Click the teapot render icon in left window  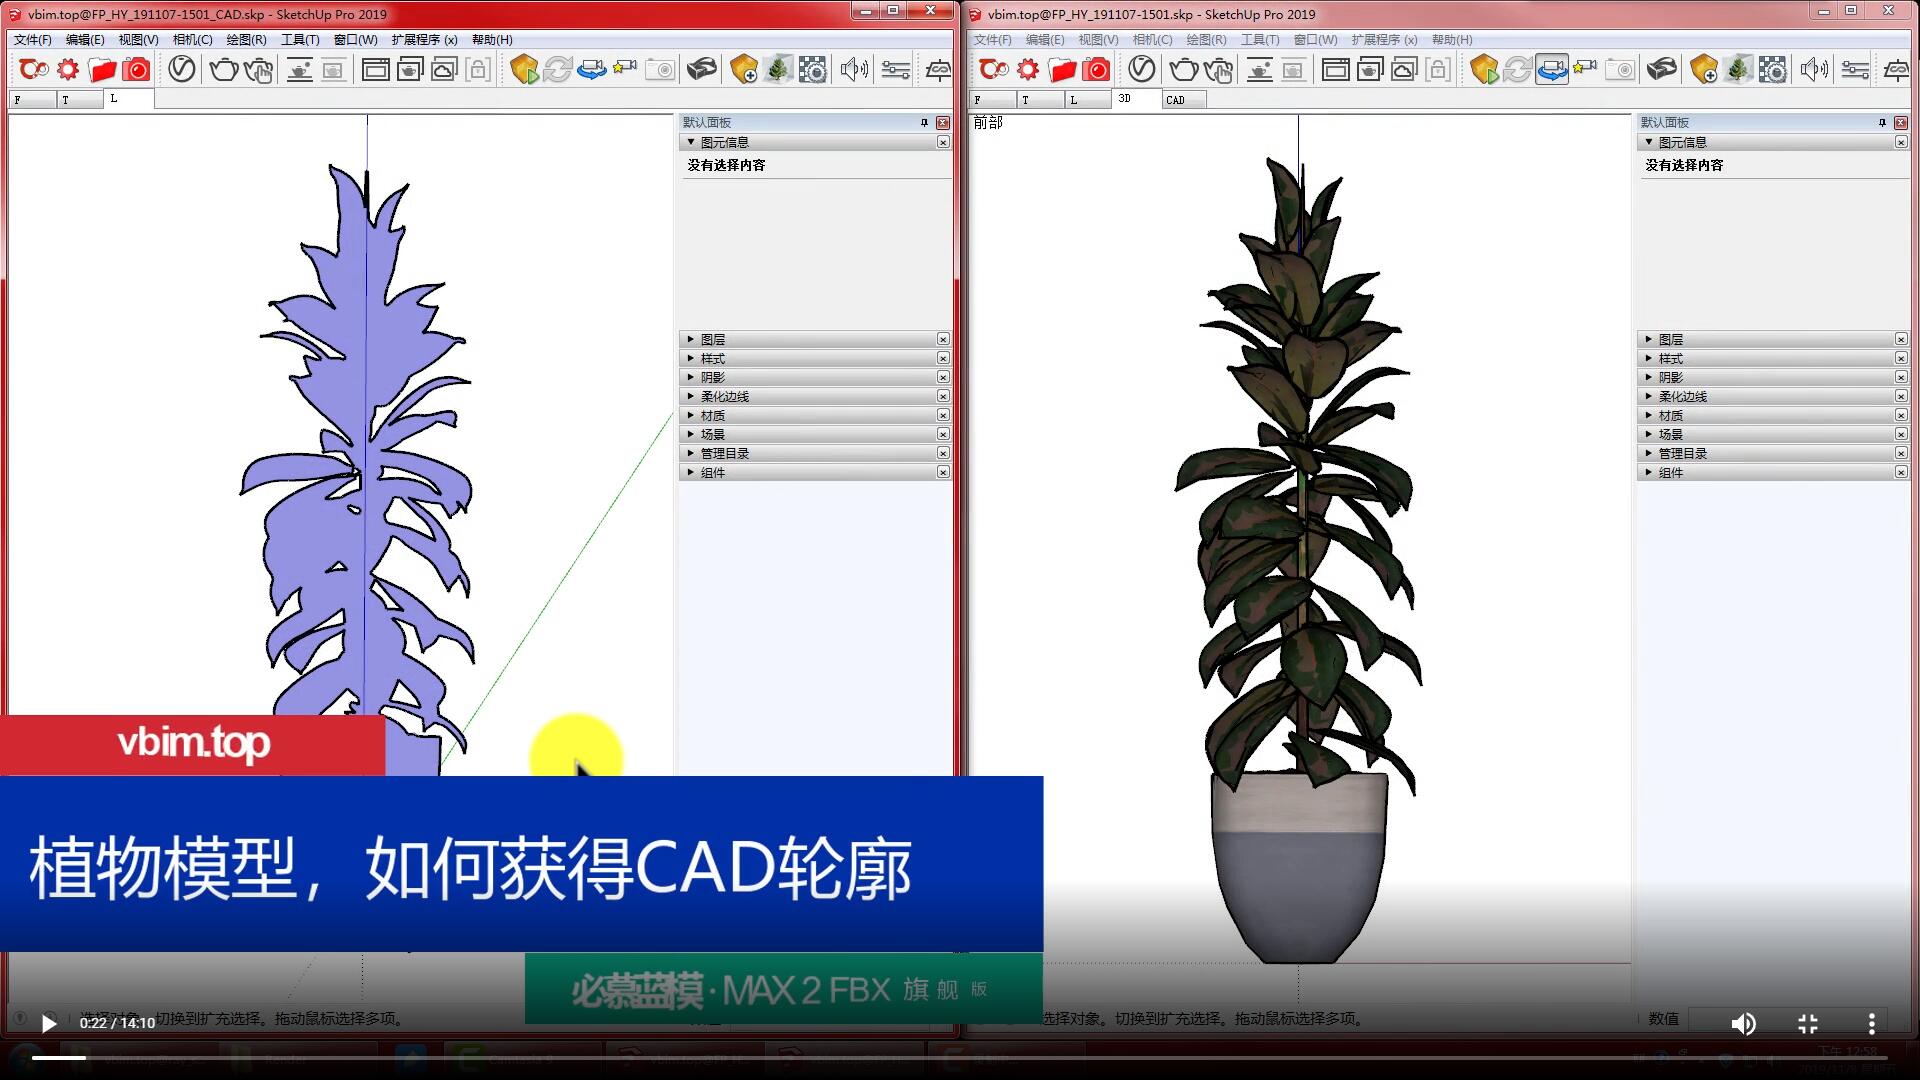(x=223, y=69)
